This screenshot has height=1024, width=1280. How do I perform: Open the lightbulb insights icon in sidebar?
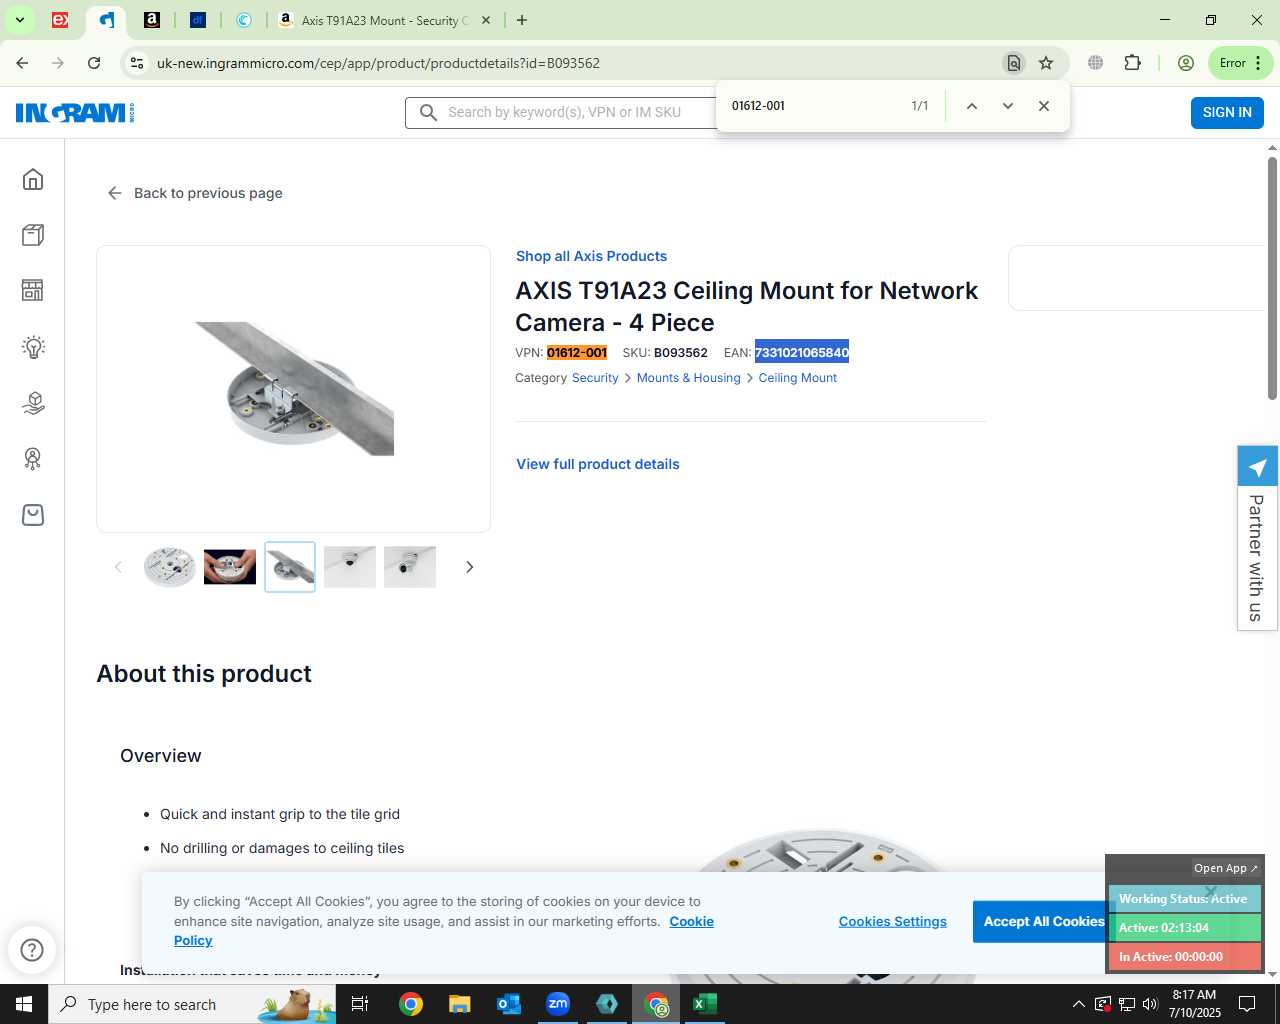click(33, 347)
